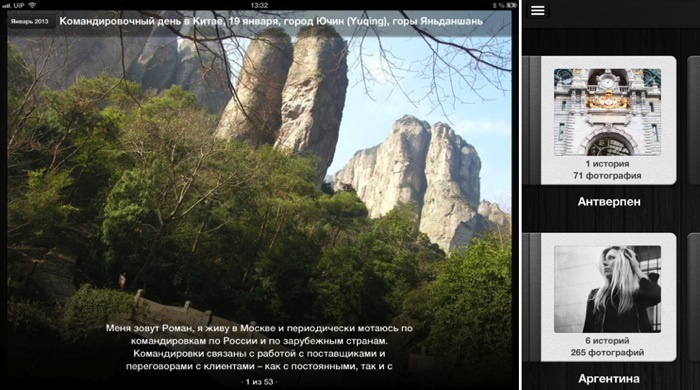
Task: Open the hamburger menu button
Action: [x=538, y=10]
